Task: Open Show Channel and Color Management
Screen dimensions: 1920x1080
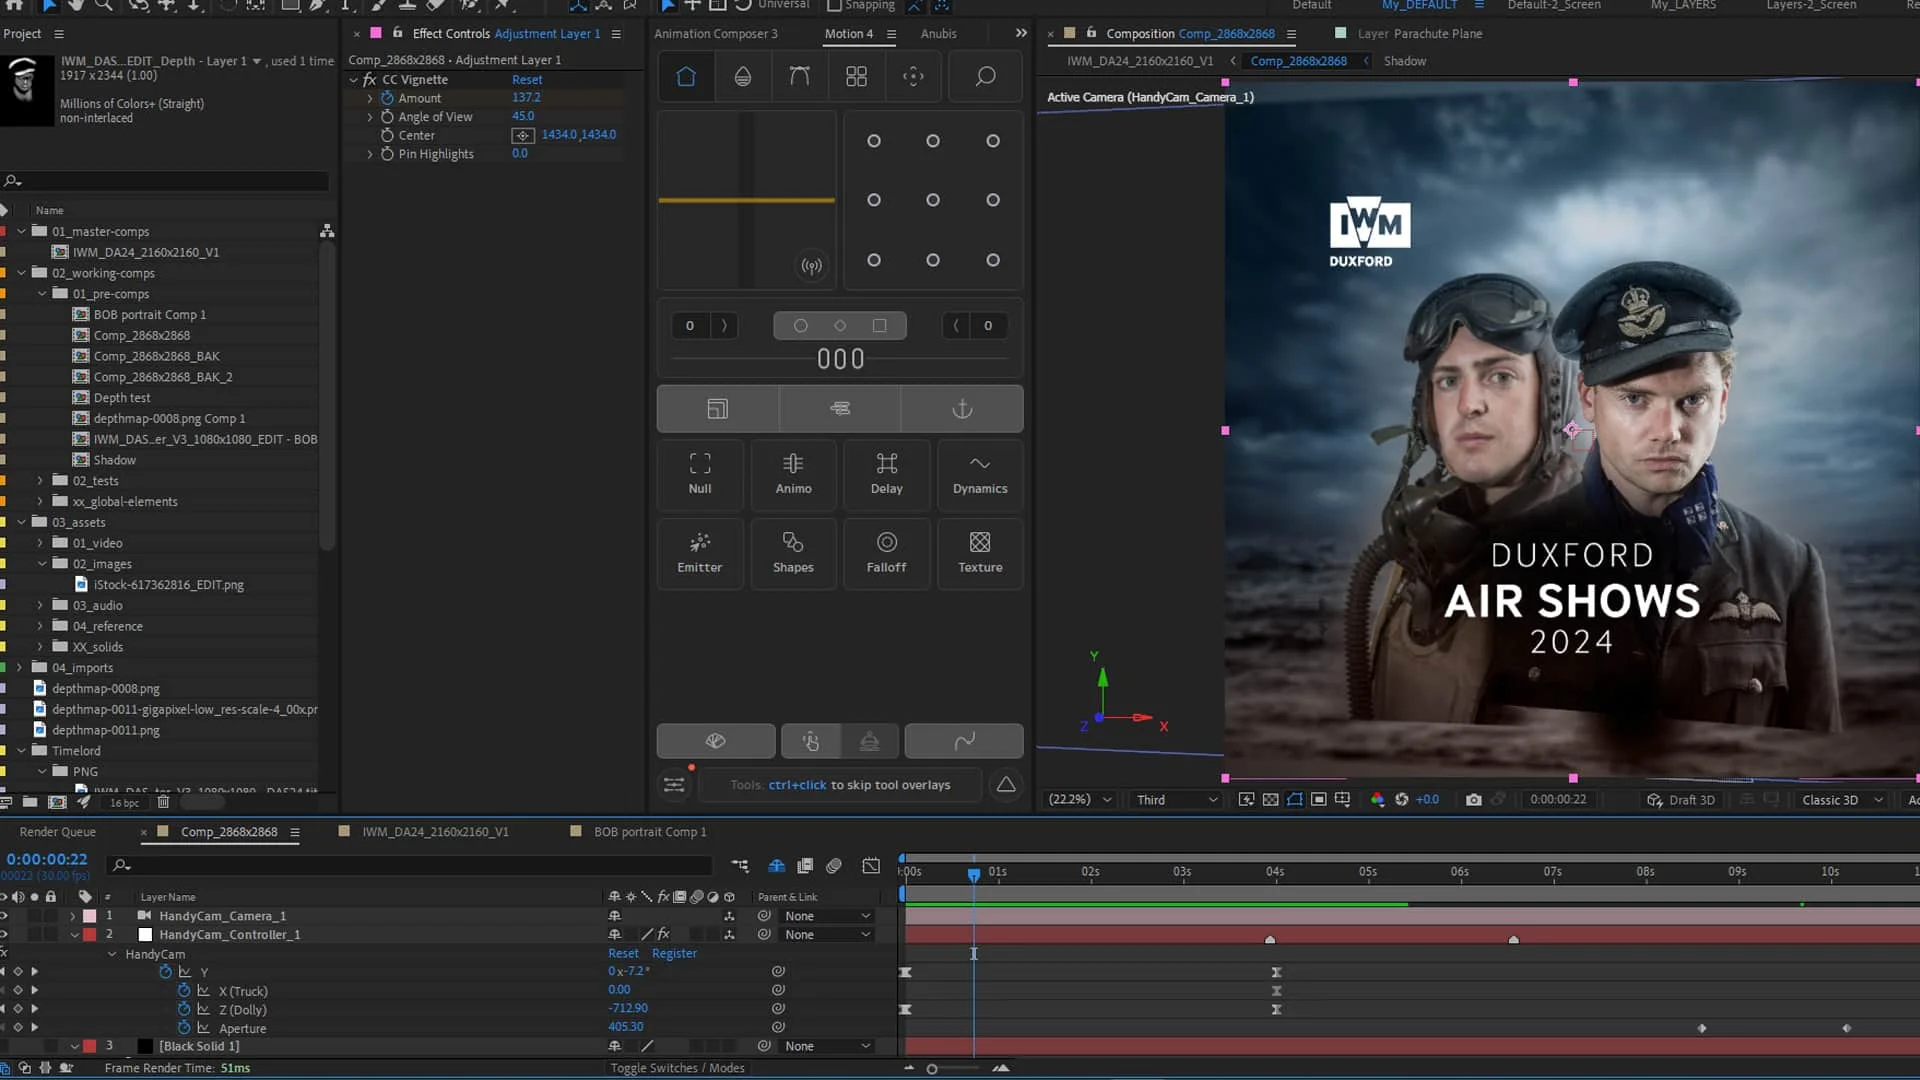Action: pos(1377,800)
